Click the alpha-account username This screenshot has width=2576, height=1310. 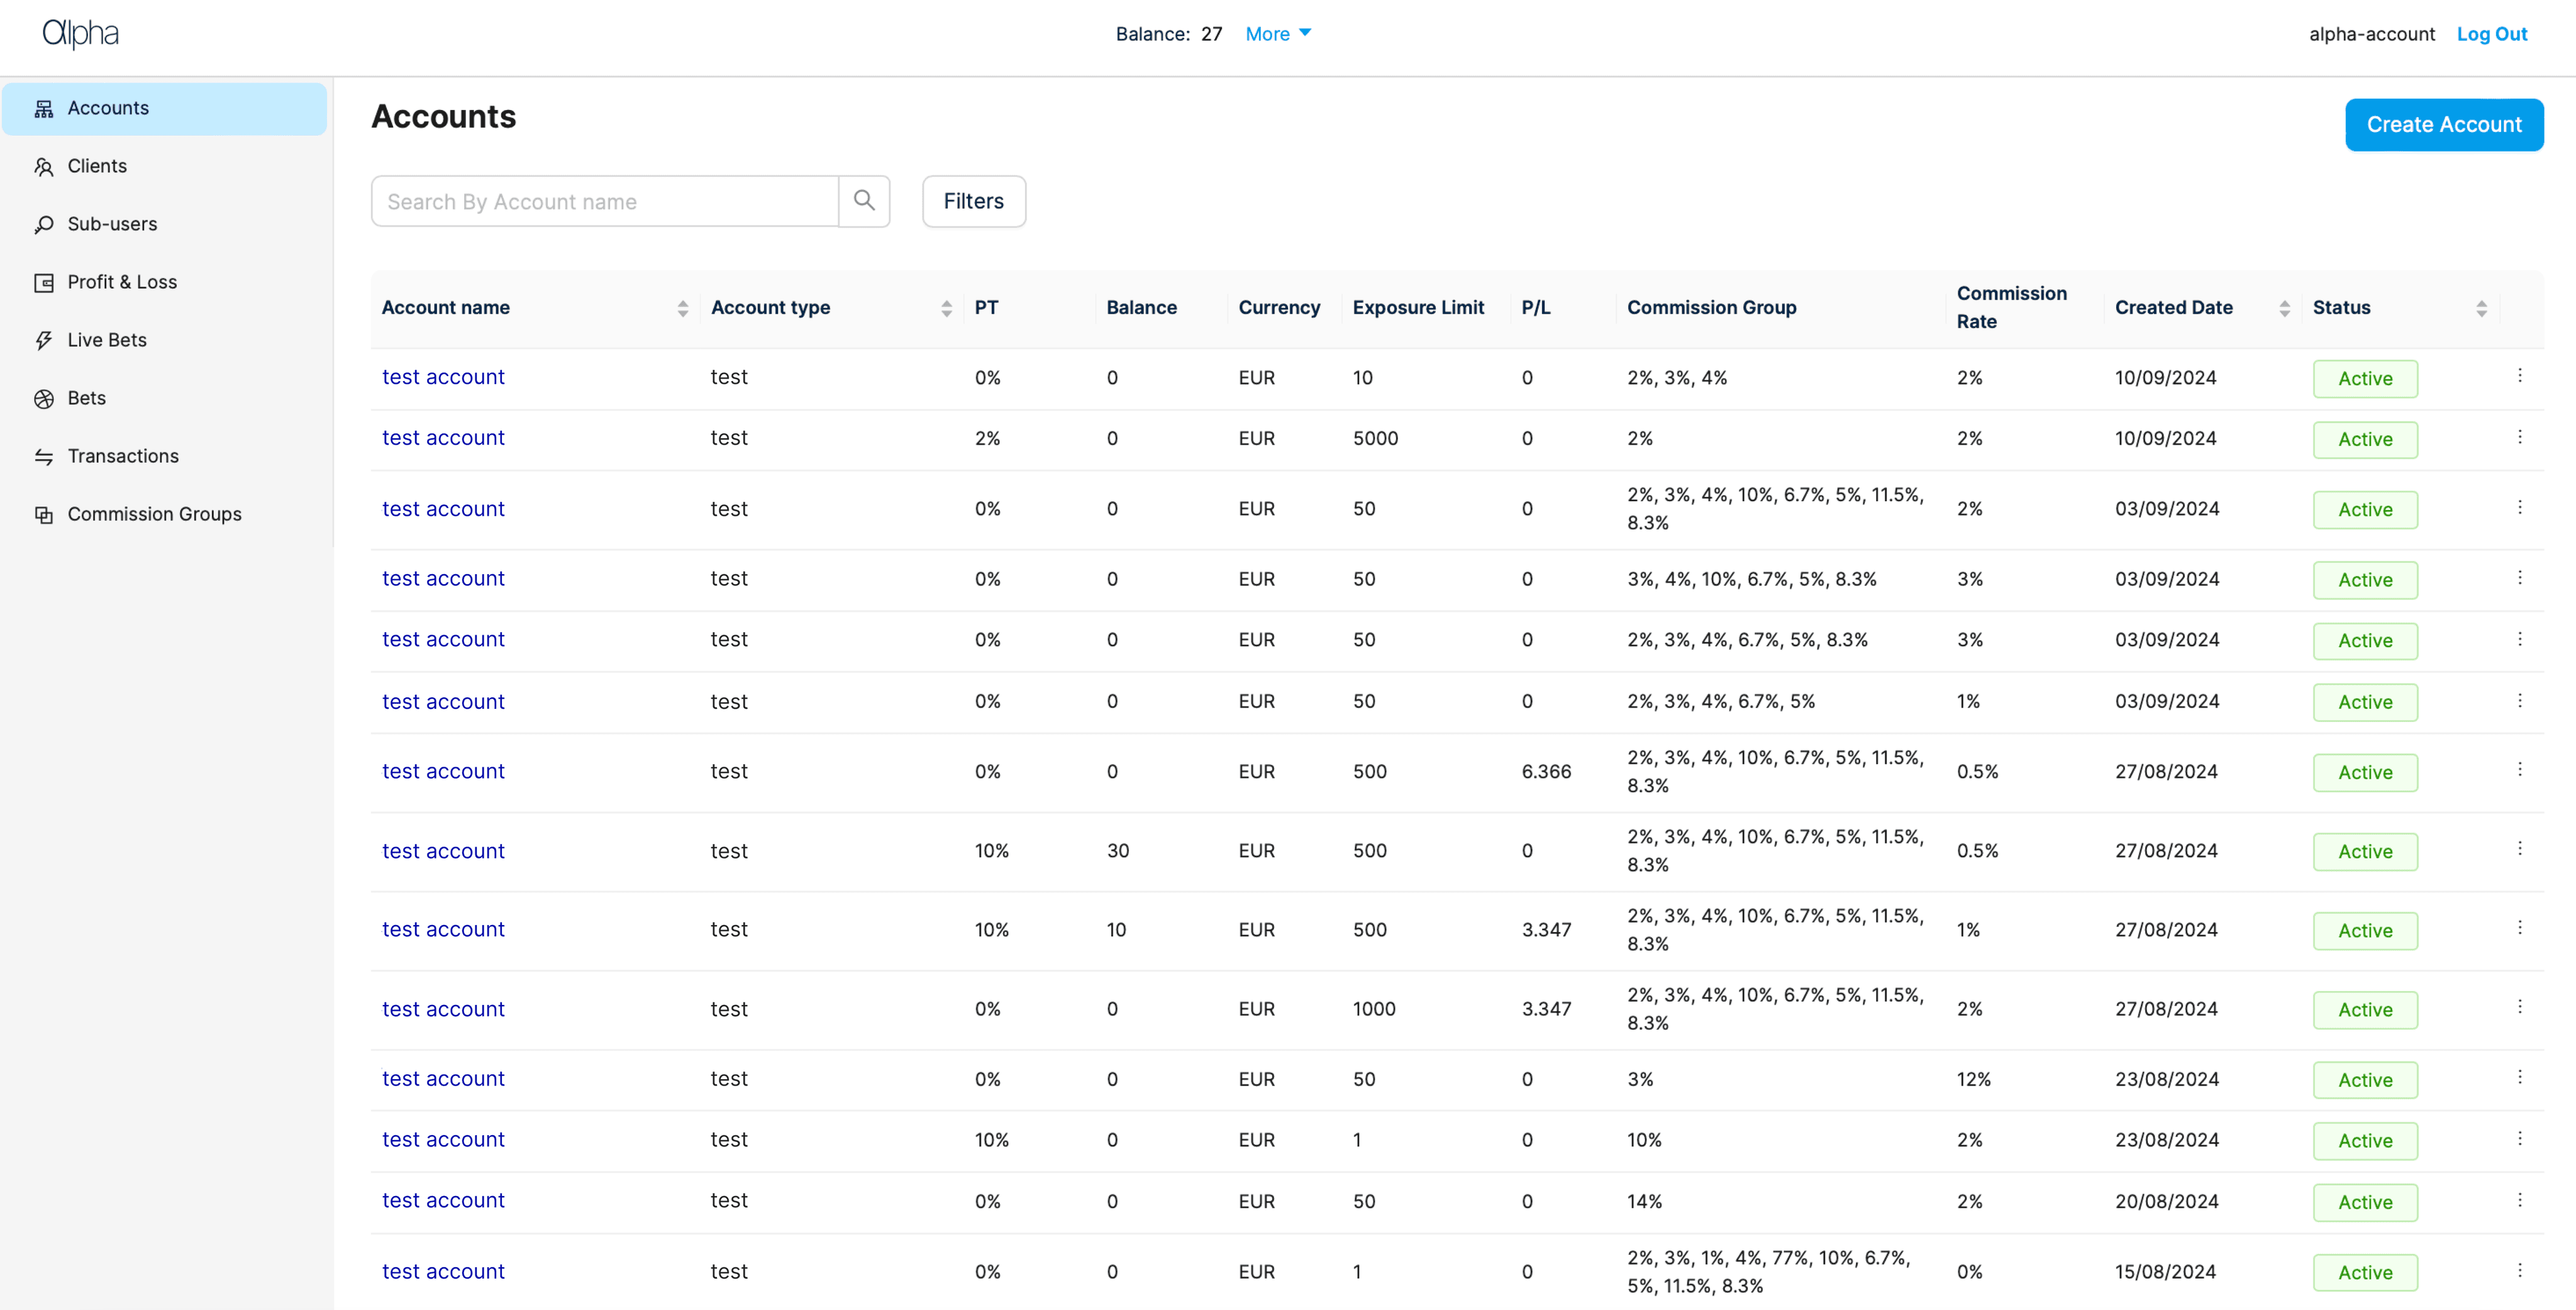2371,34
